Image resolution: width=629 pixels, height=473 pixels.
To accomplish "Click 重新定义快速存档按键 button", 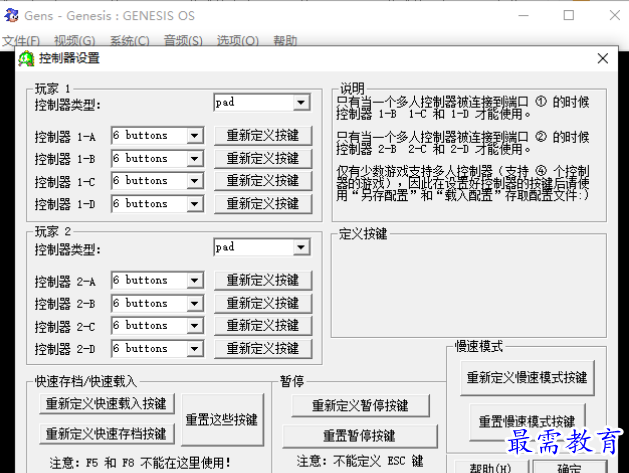I will coord(107,434).
